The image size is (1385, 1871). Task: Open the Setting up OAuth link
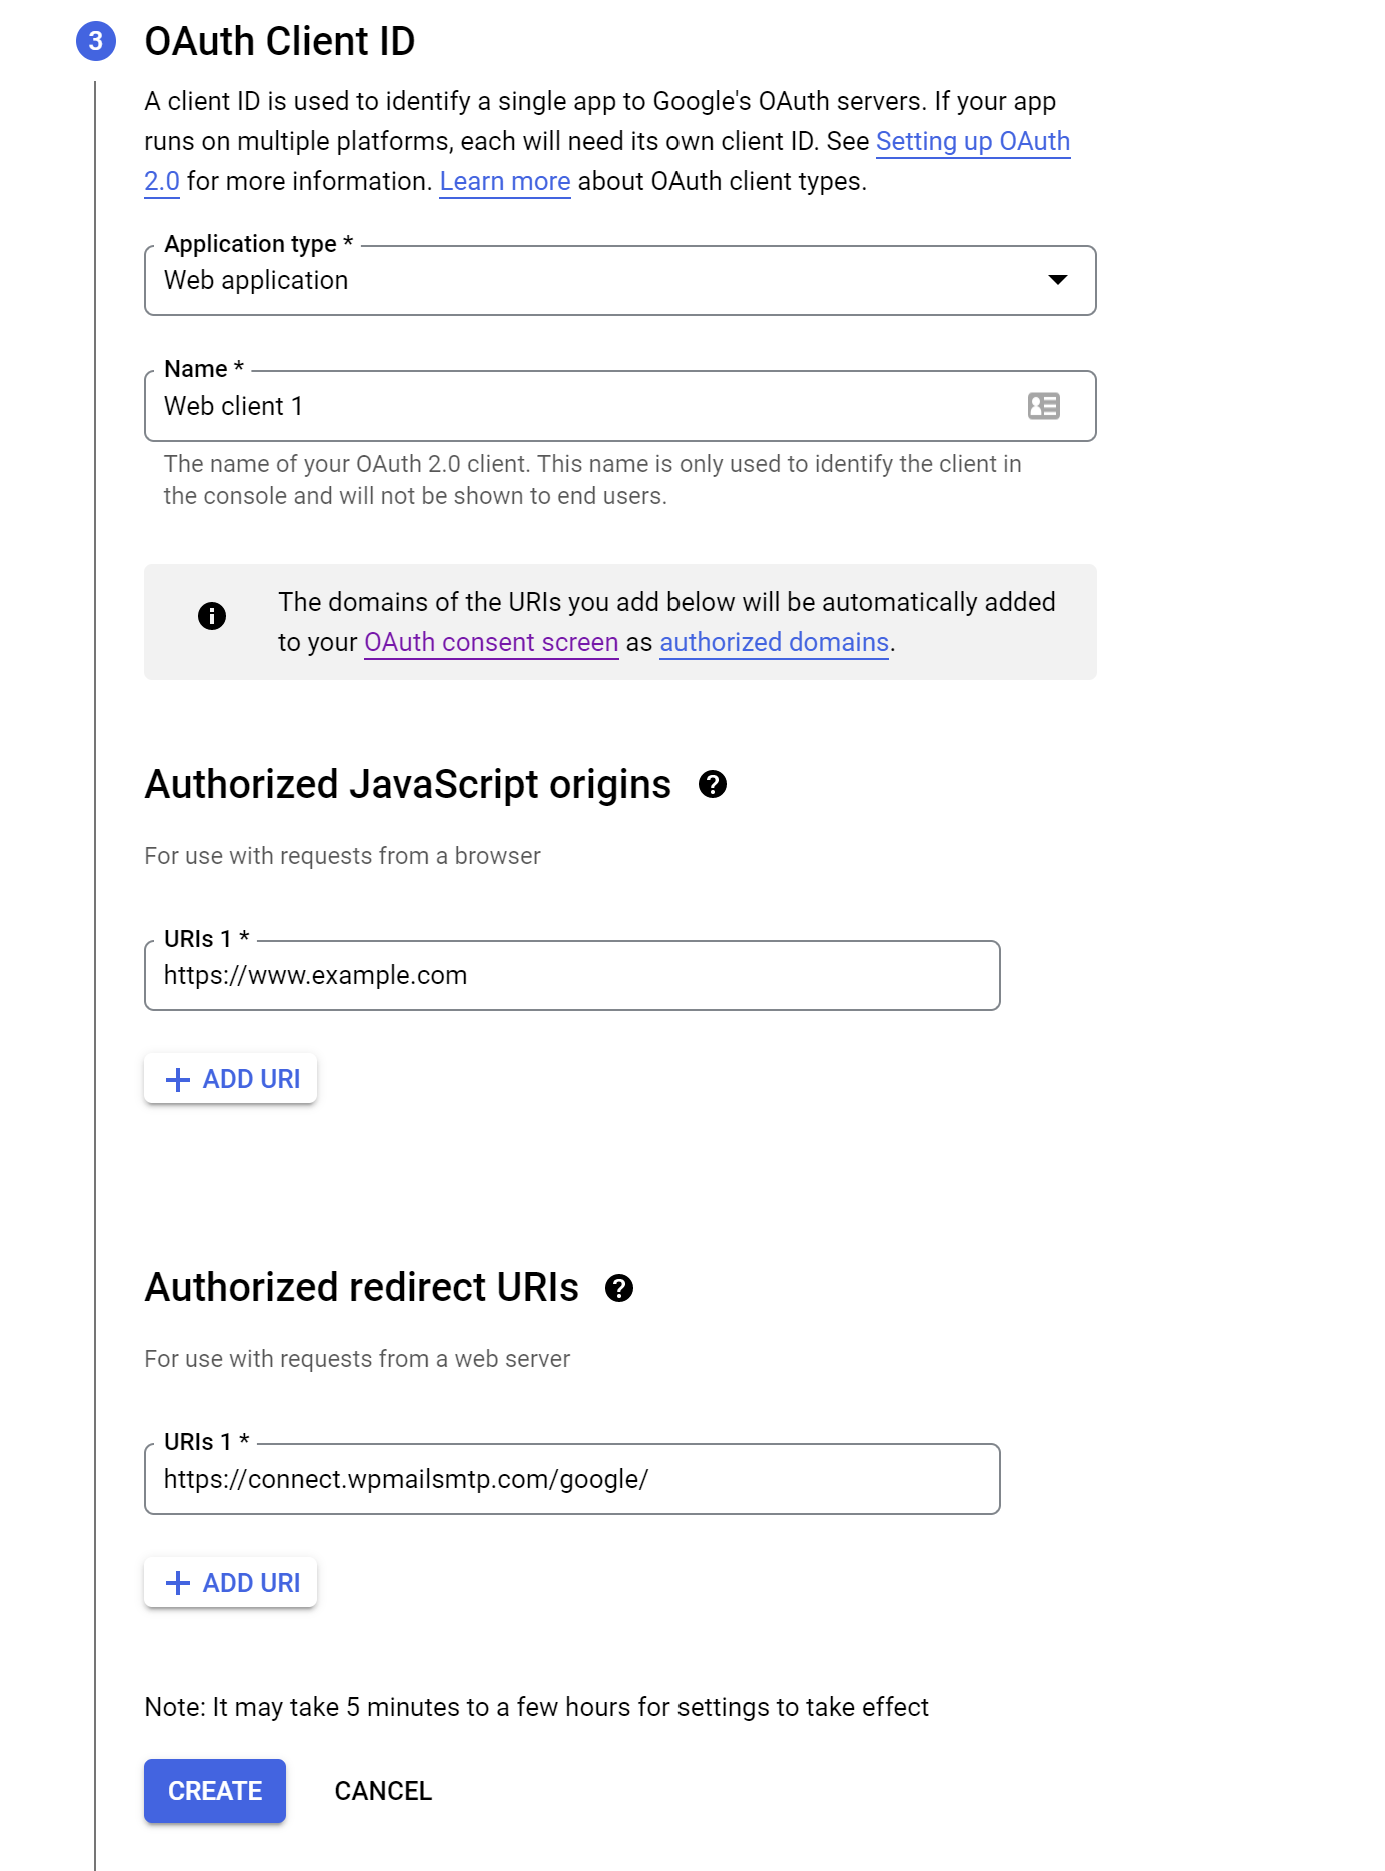[x=973, y=141]
